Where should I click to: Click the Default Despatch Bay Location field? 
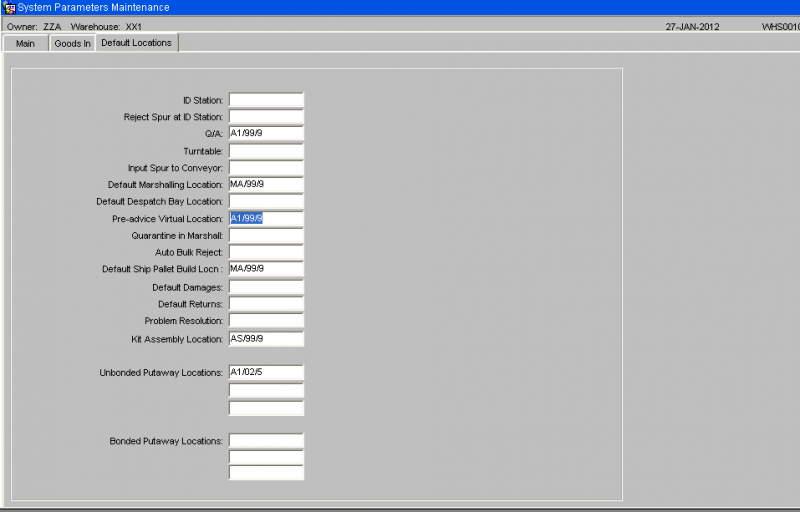click(266, 201)
